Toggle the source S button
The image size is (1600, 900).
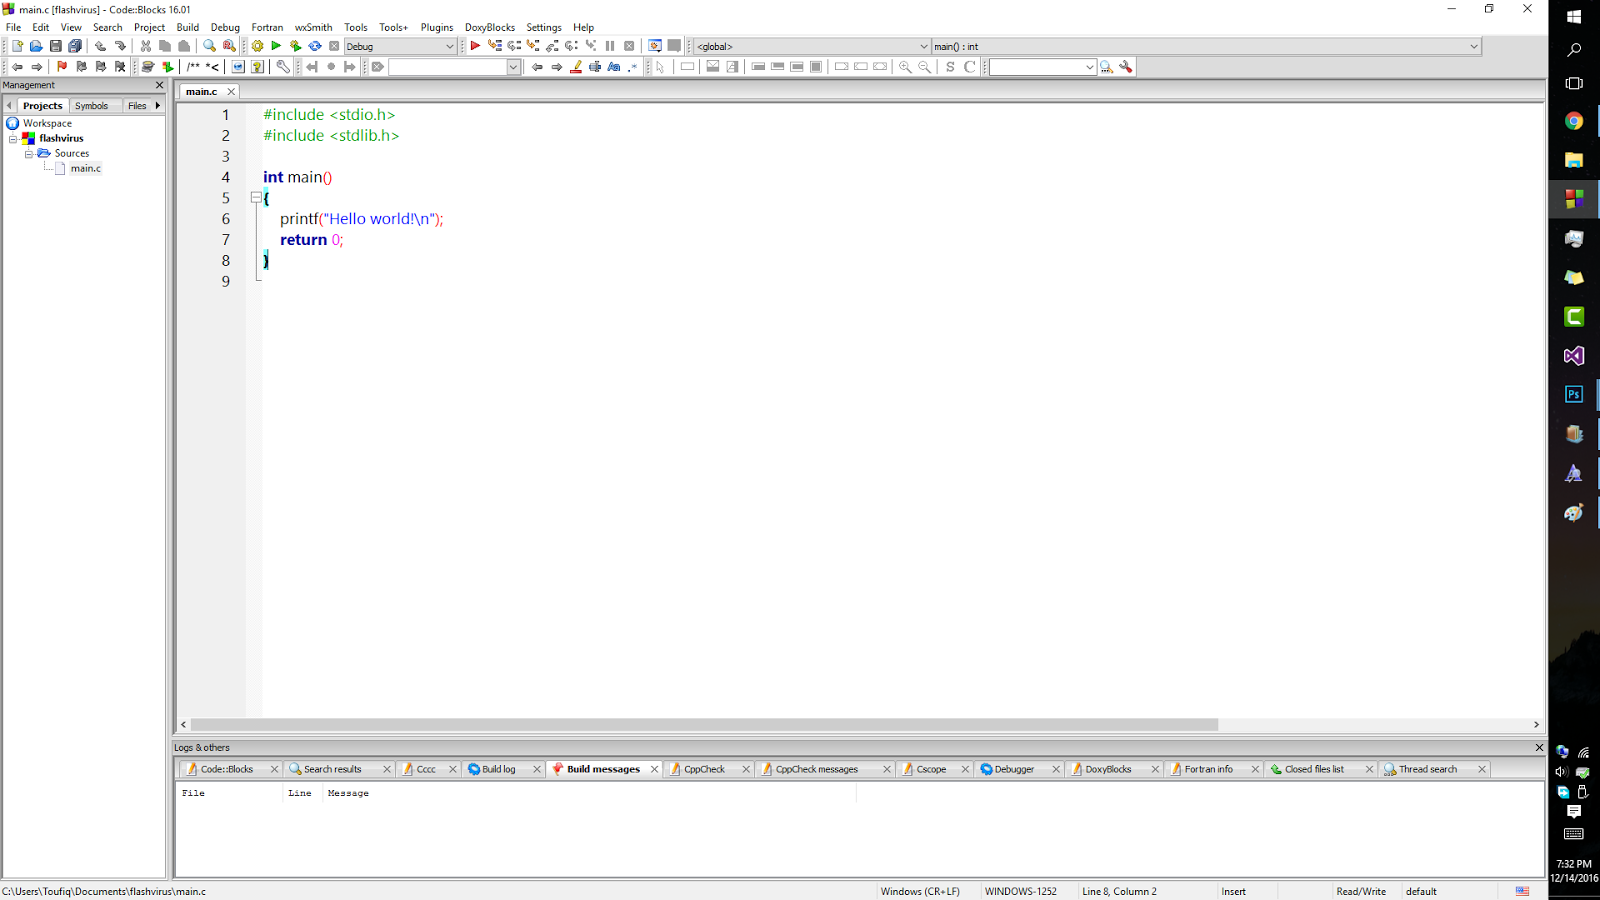tap(950, 67)
